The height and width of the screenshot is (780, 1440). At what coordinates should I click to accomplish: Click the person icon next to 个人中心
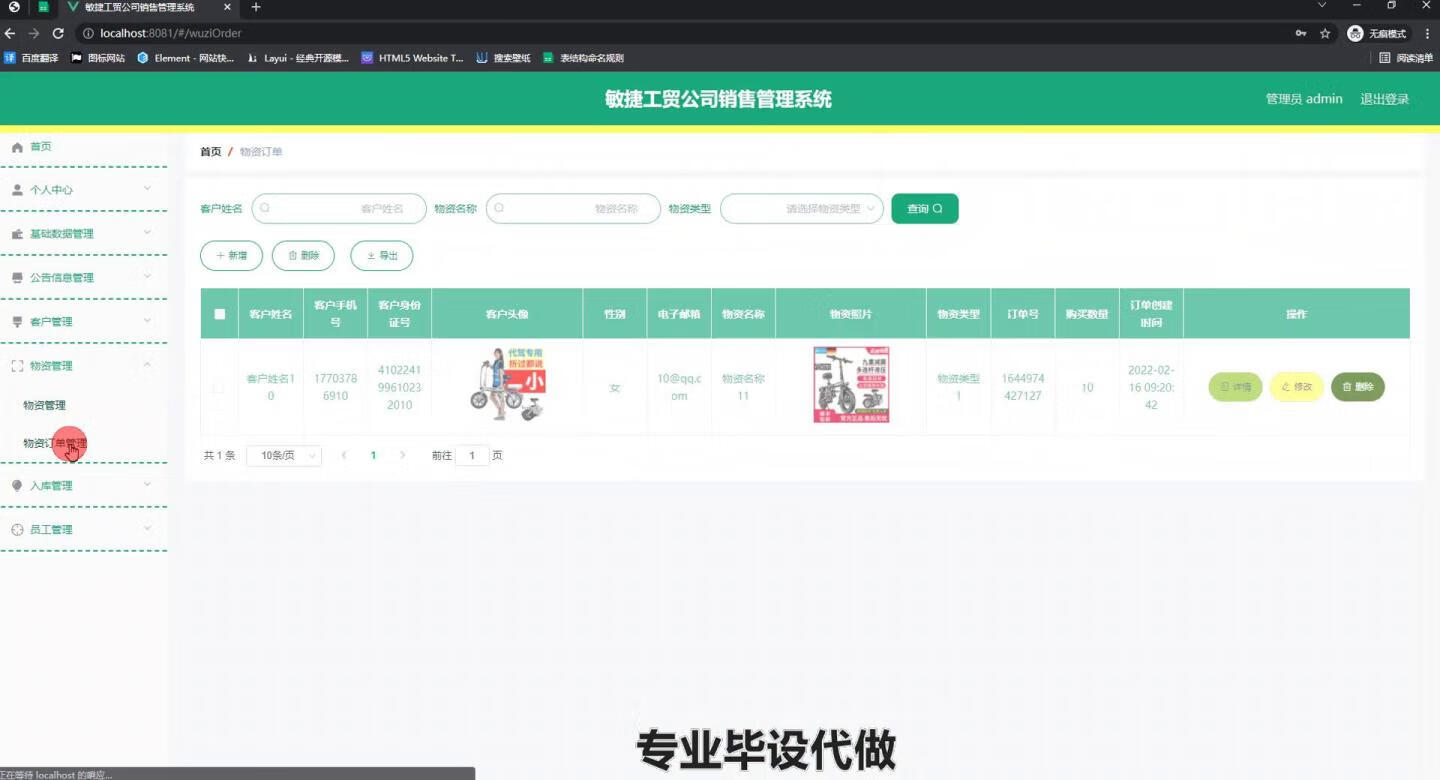(16, 189)
